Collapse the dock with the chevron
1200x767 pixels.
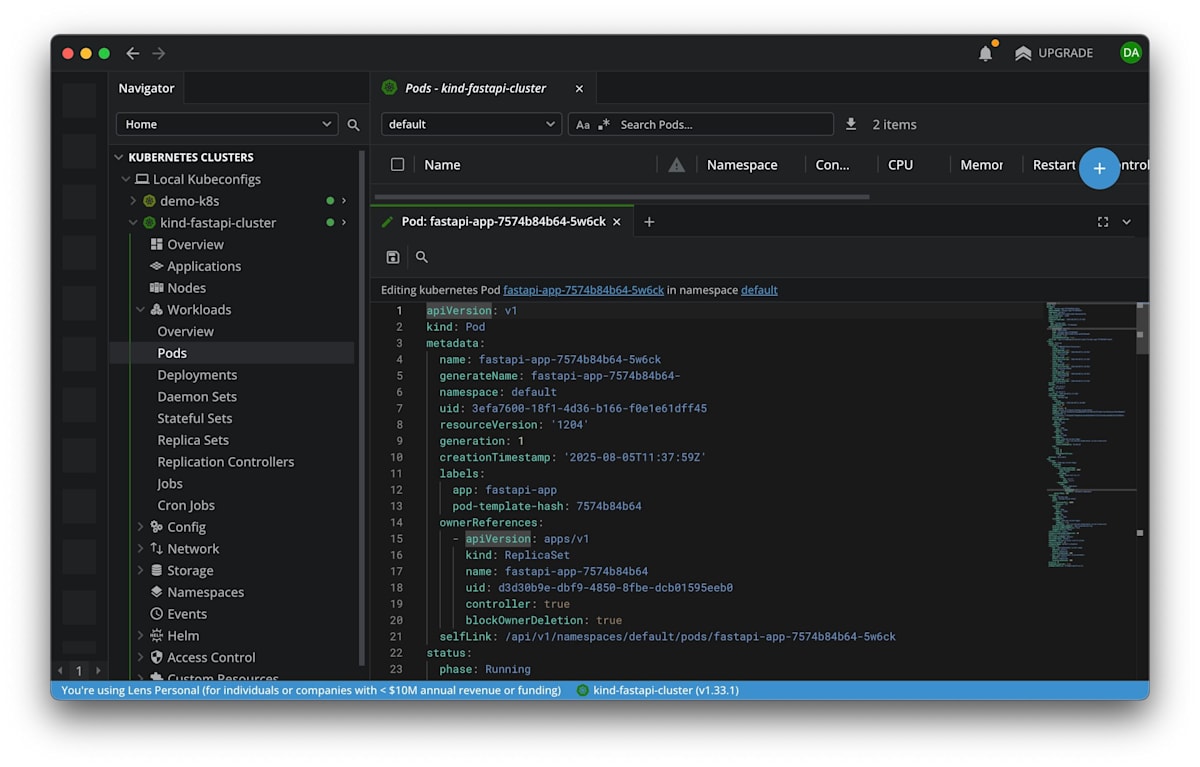(x=1127, y=222)
